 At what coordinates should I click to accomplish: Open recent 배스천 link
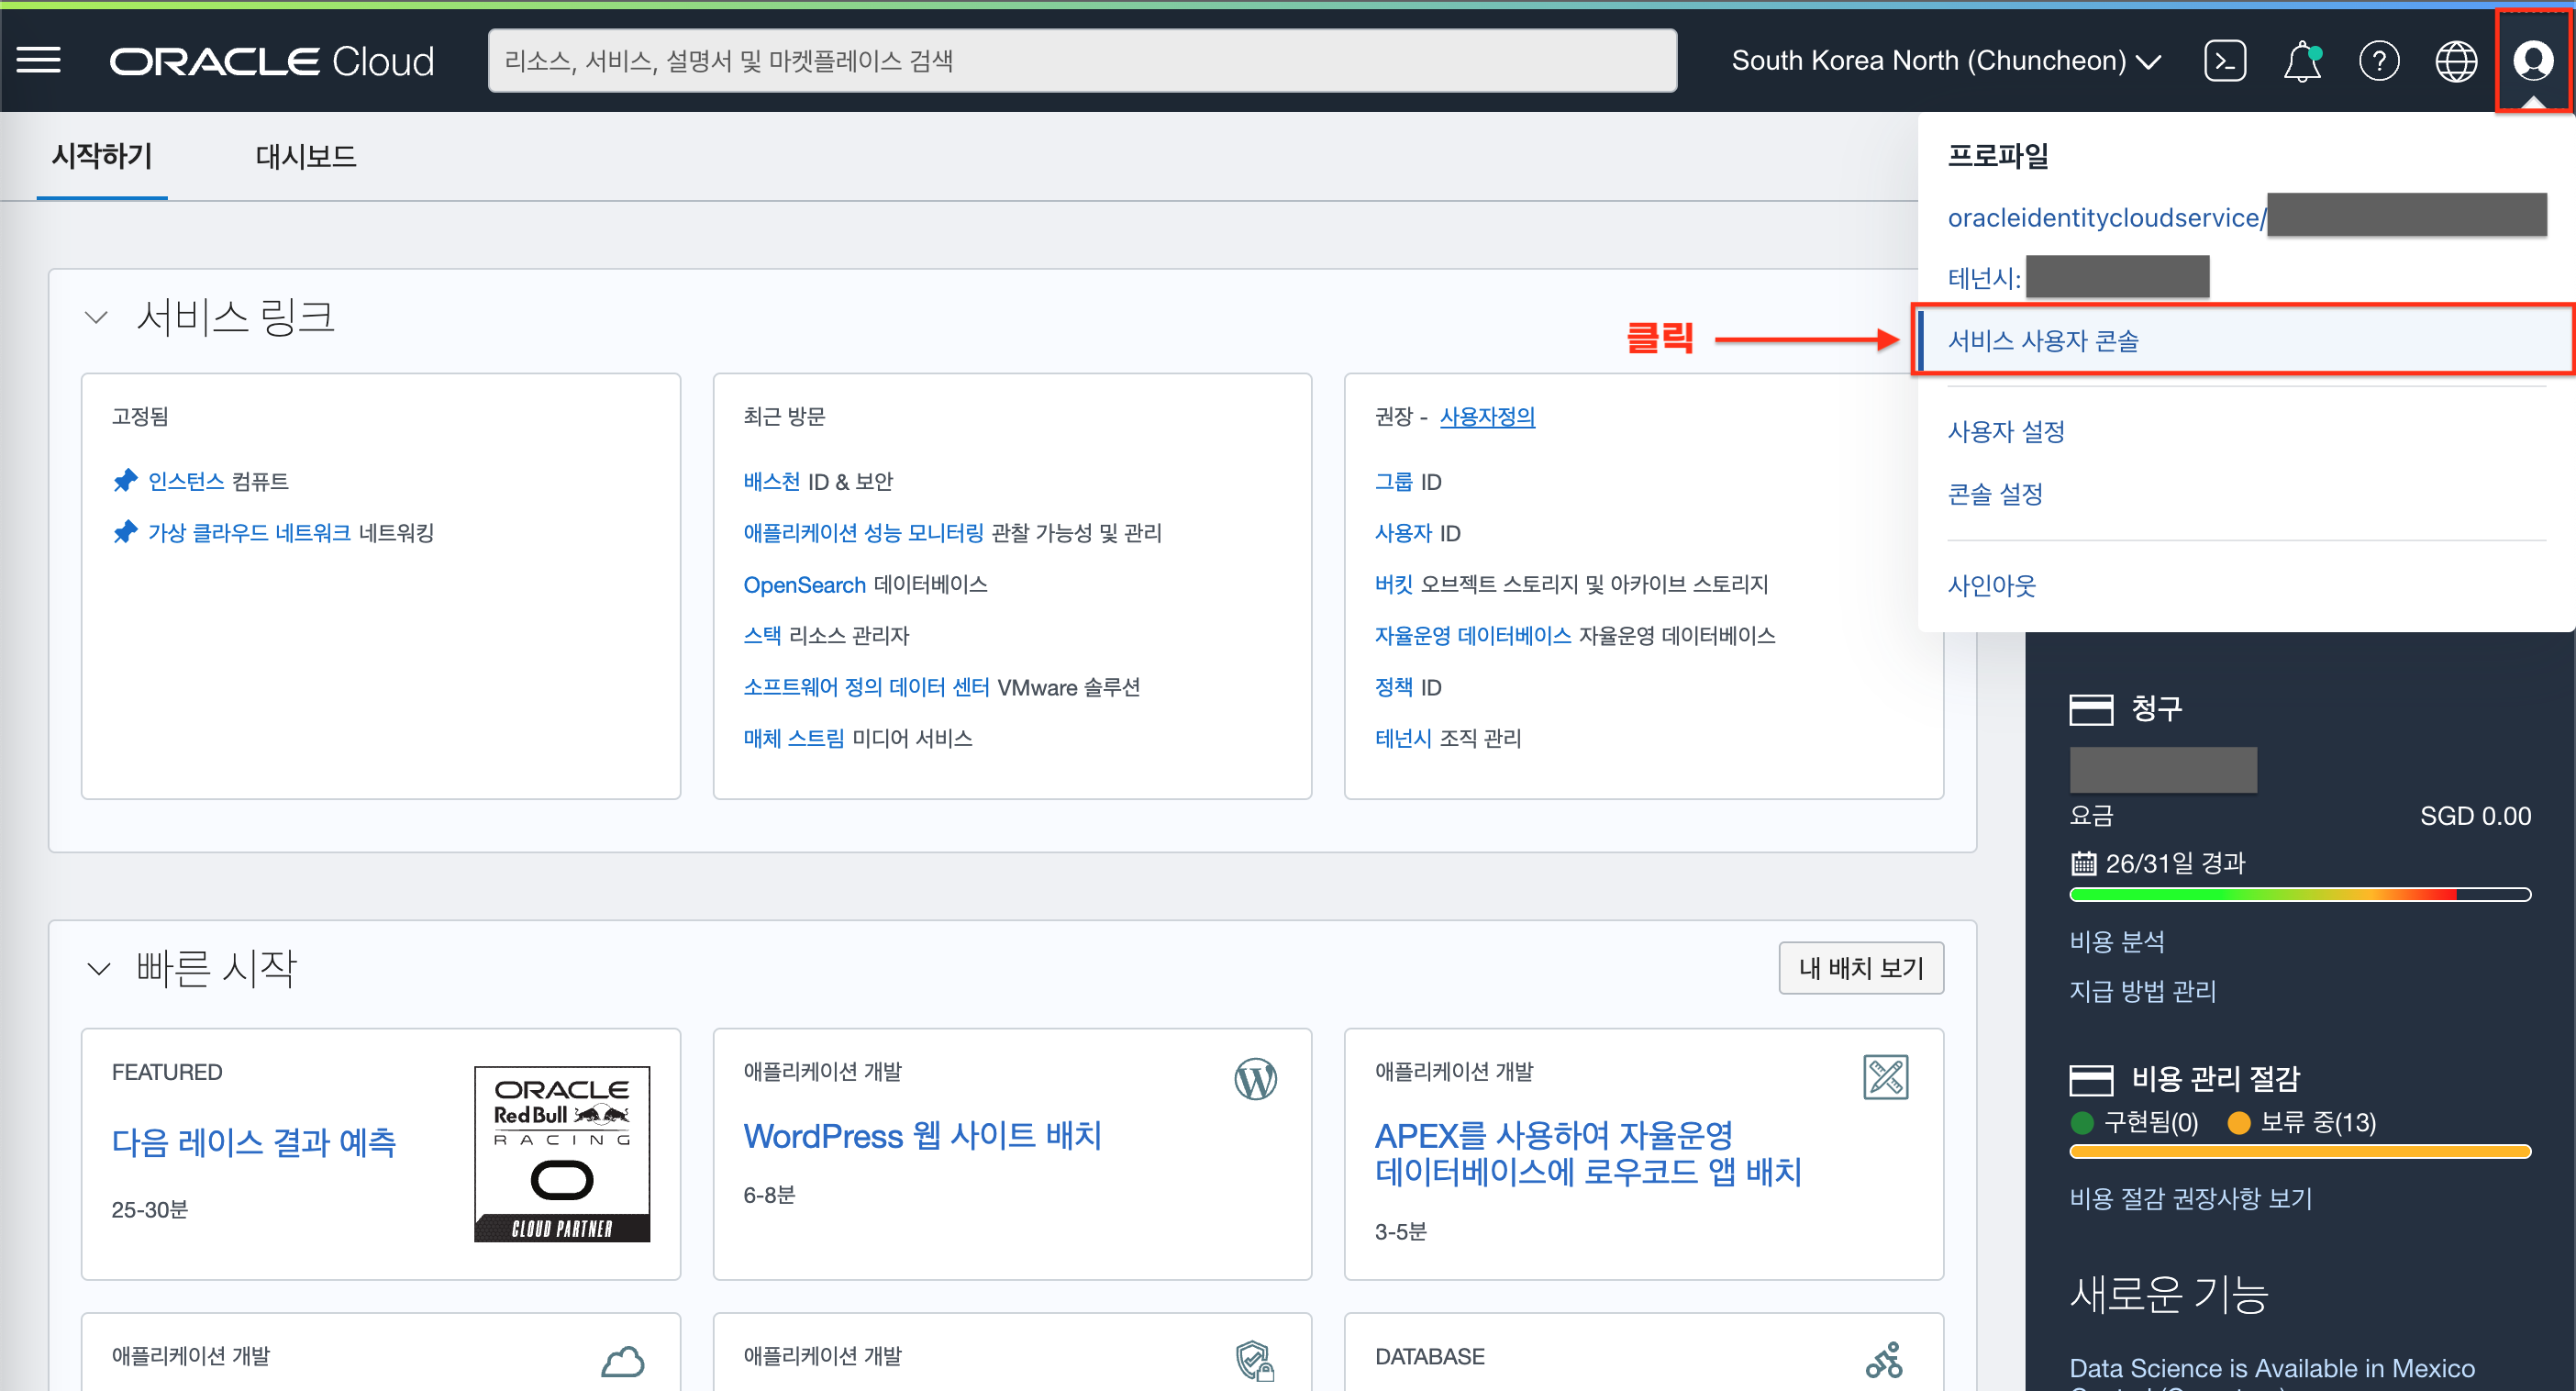[771, 481]
